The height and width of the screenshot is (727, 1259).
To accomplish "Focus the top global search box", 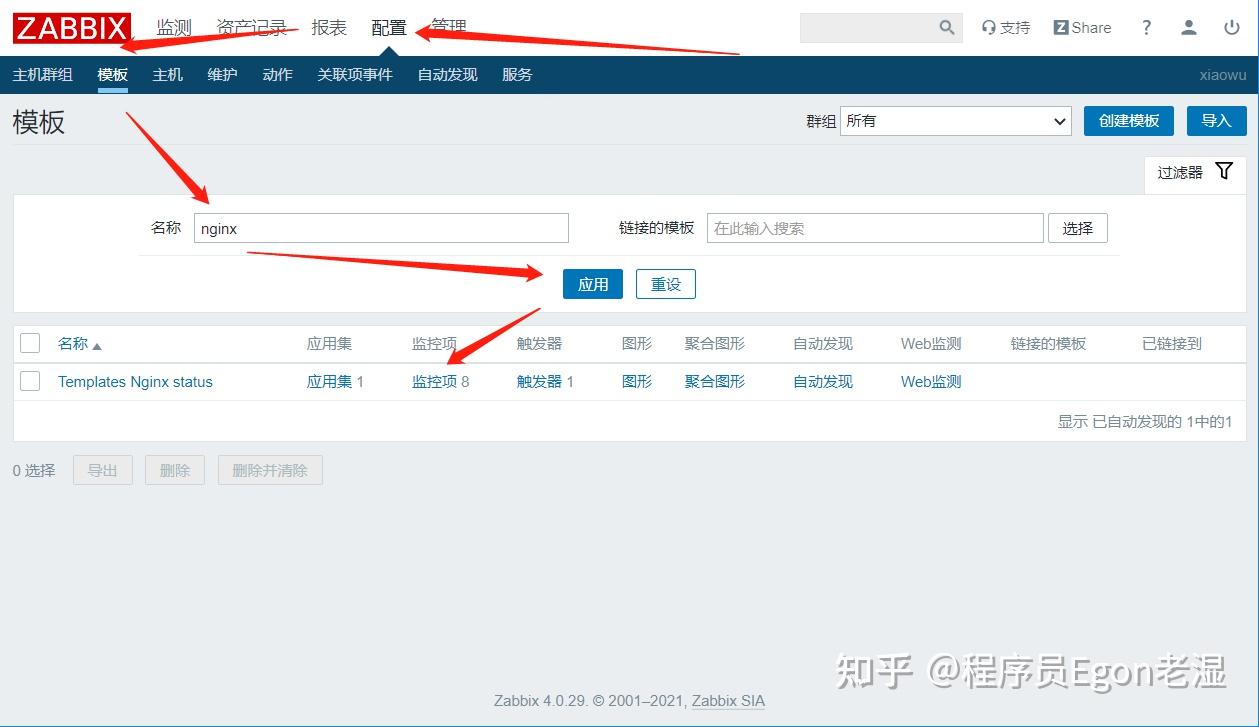I will pos(868,28).
